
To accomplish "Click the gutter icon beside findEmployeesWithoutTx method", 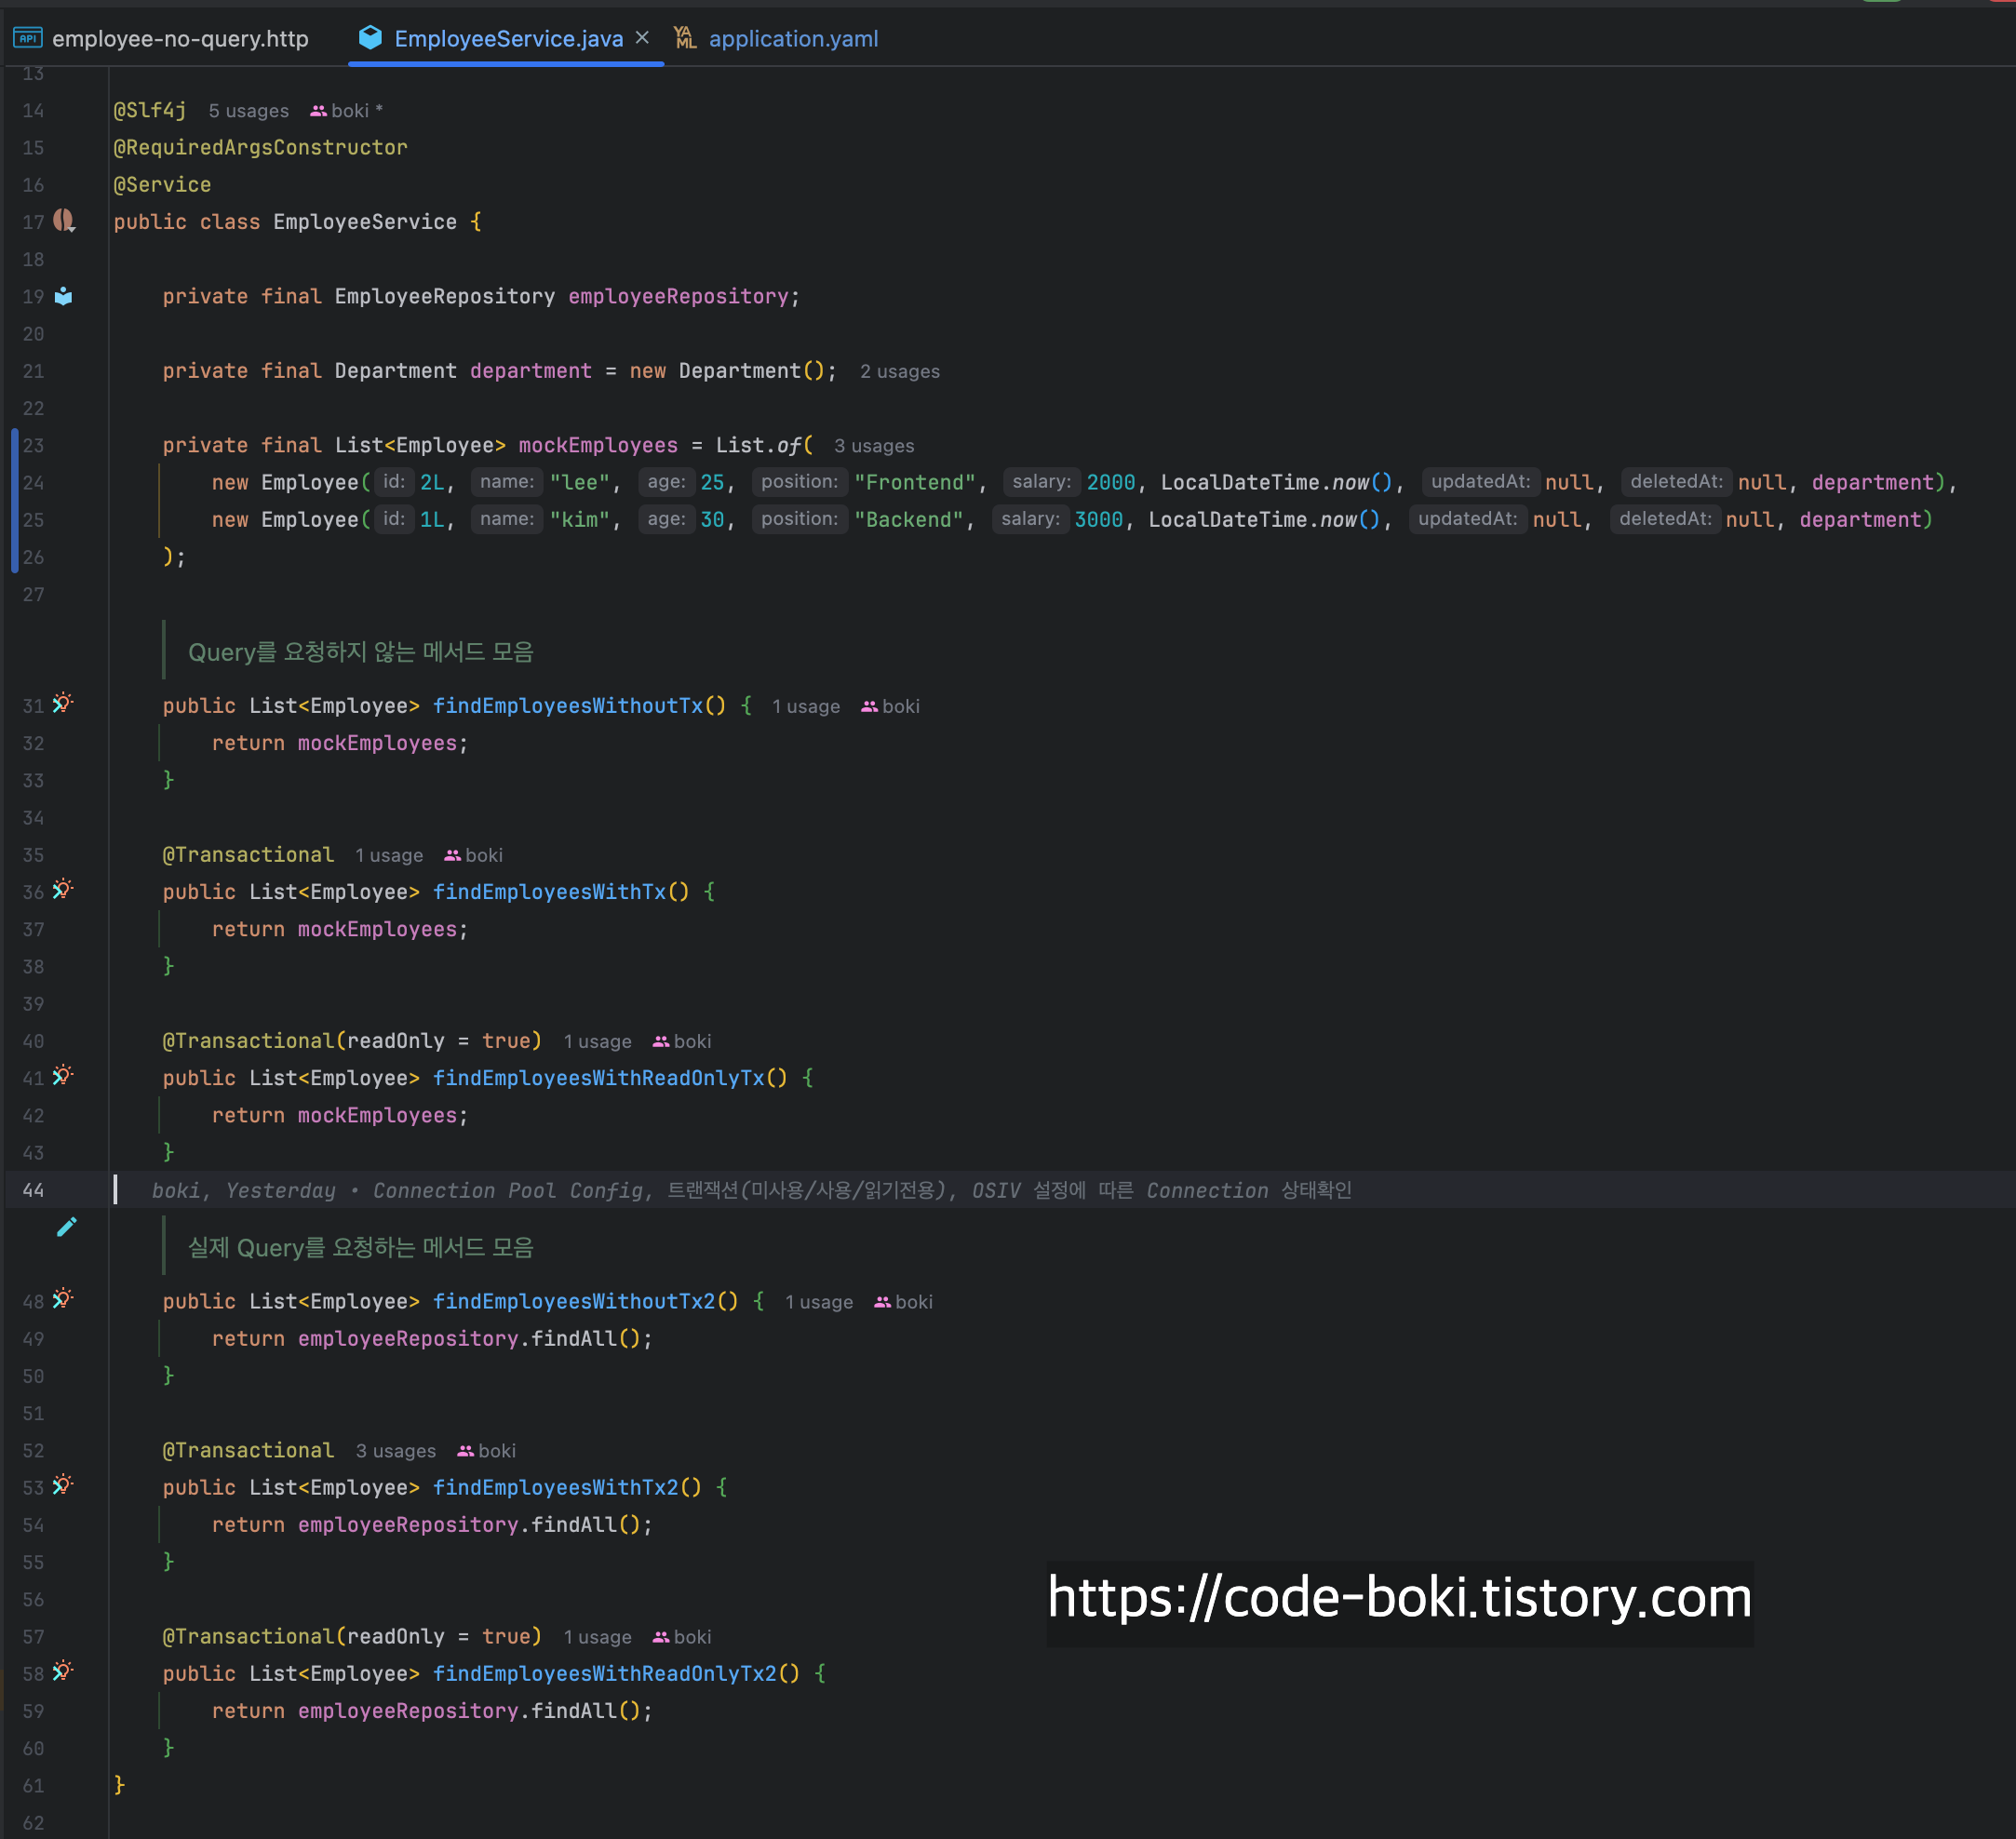I will (x=63, y=703).
